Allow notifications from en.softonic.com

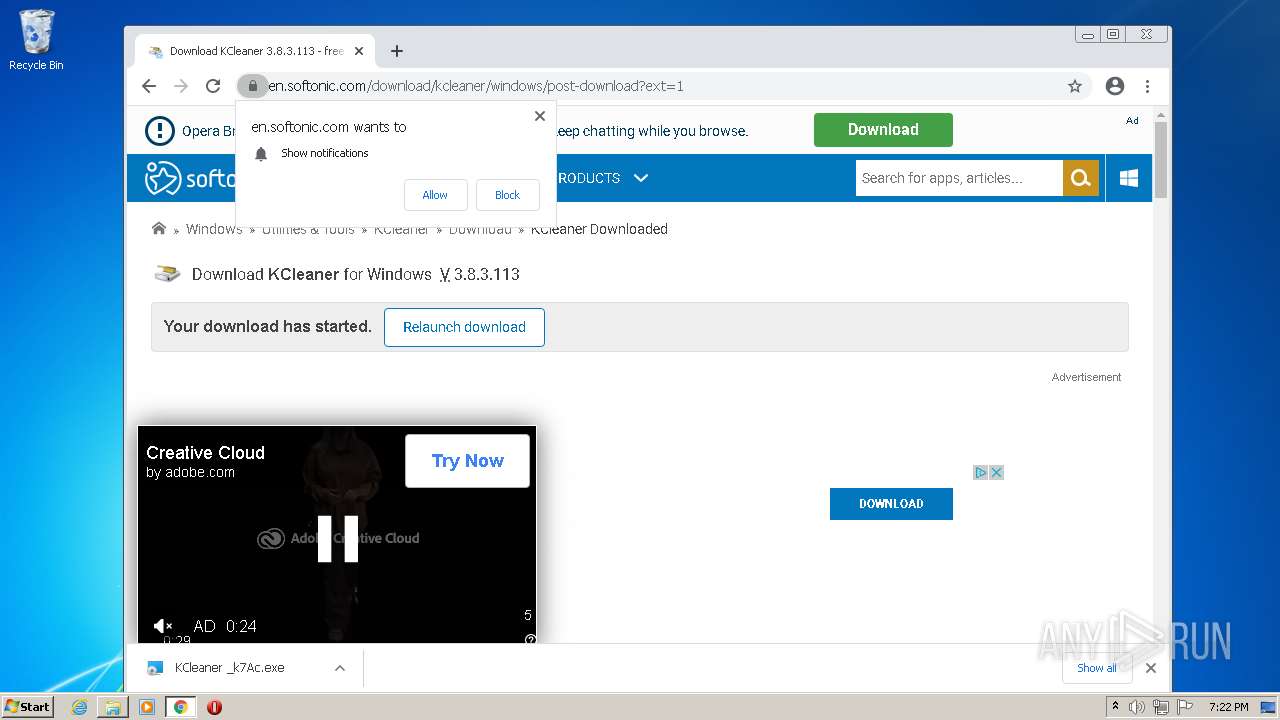click(435, 195)
